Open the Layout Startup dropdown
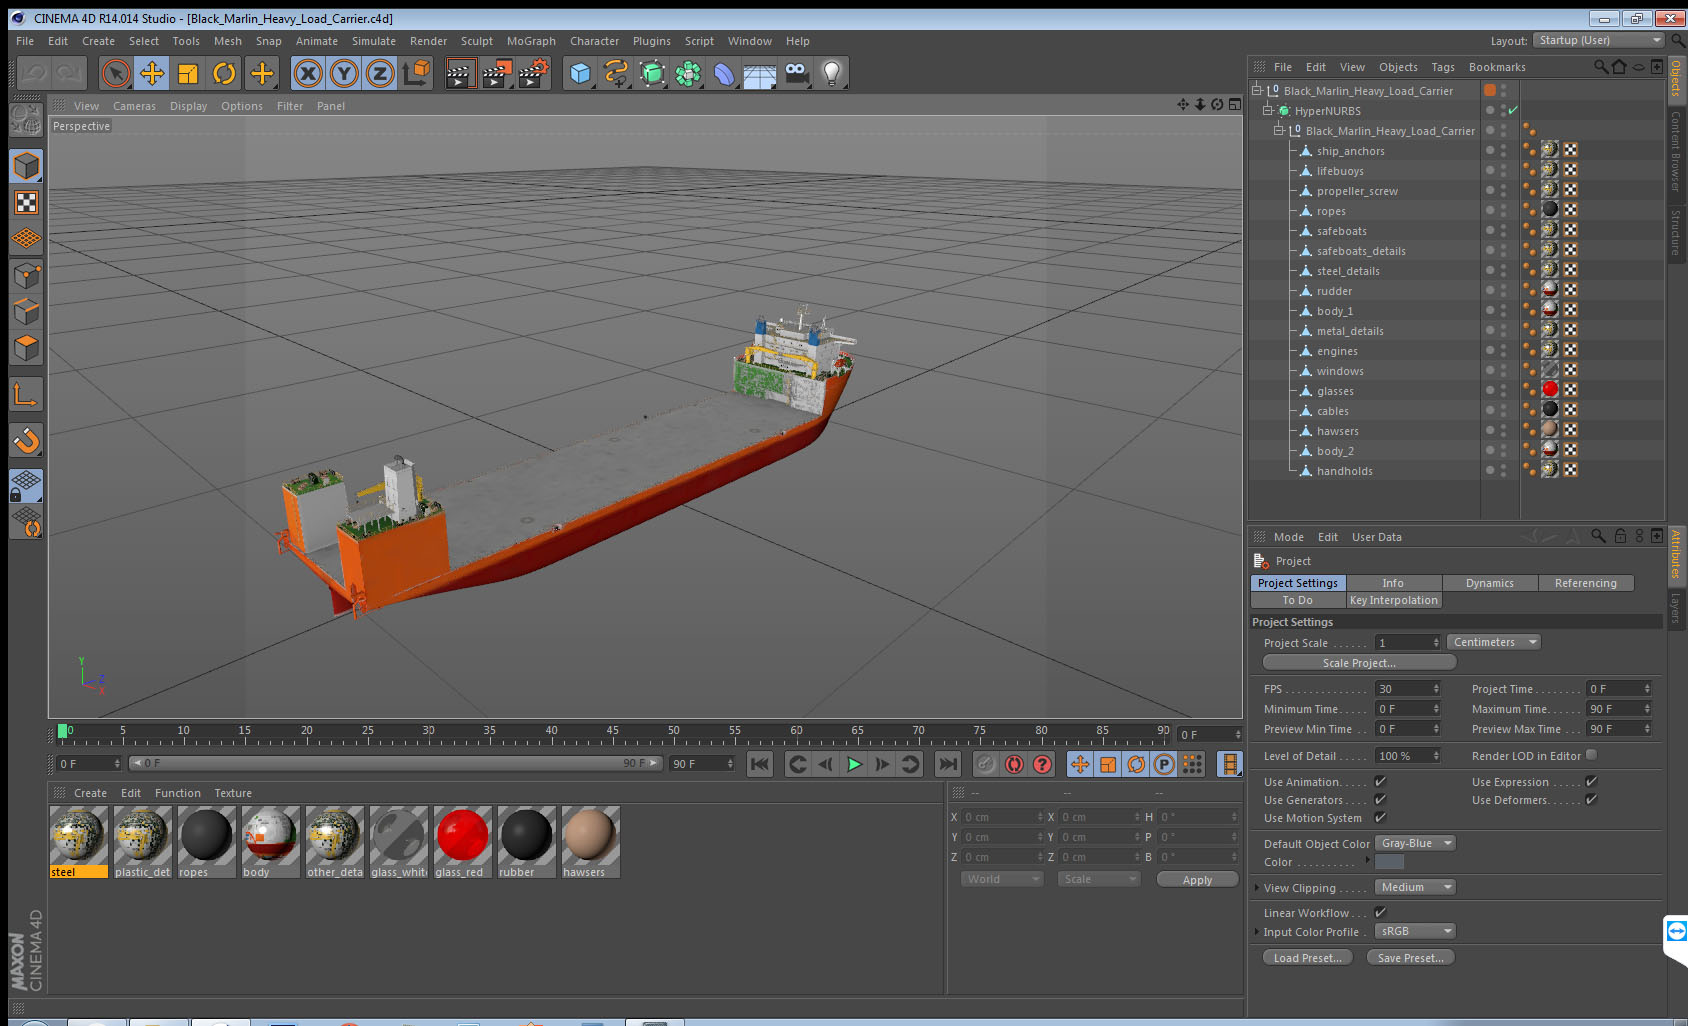 pyautogui.click(x=1599, y=40)
